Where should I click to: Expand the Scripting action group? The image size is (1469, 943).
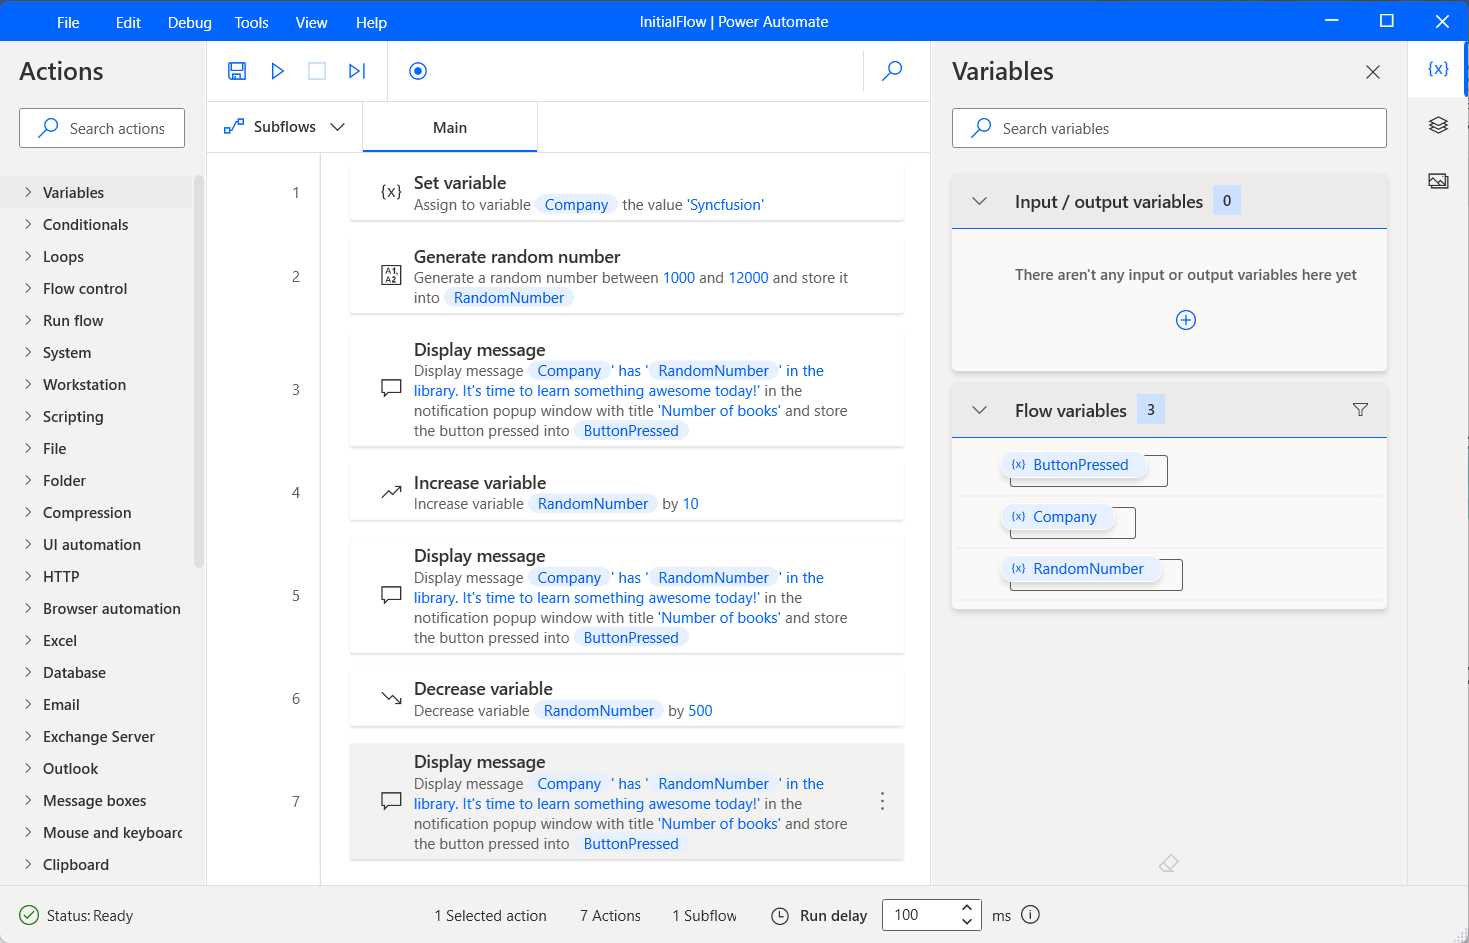(28, 416)
